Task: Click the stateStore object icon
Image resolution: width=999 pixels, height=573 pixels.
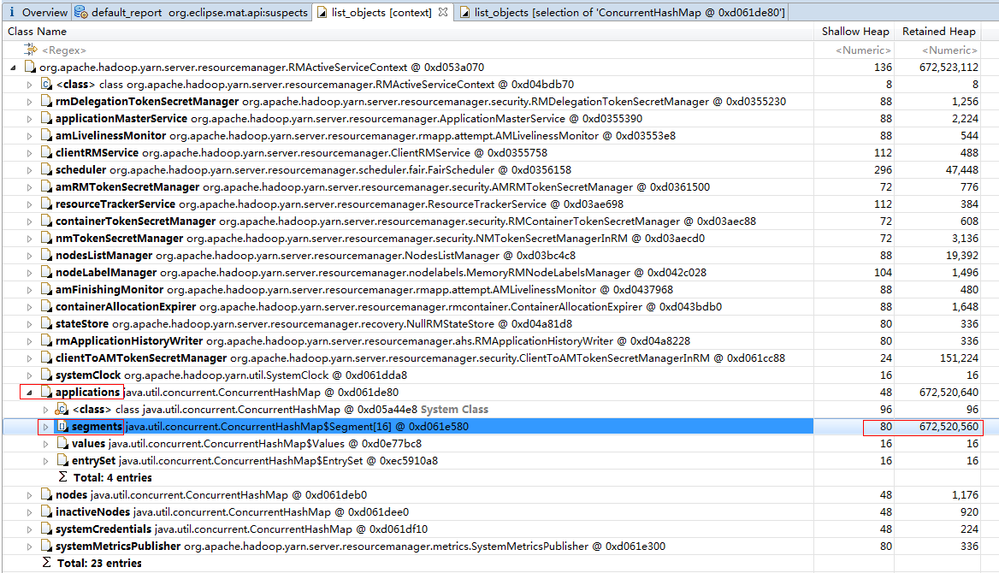Action: [47, 324]
